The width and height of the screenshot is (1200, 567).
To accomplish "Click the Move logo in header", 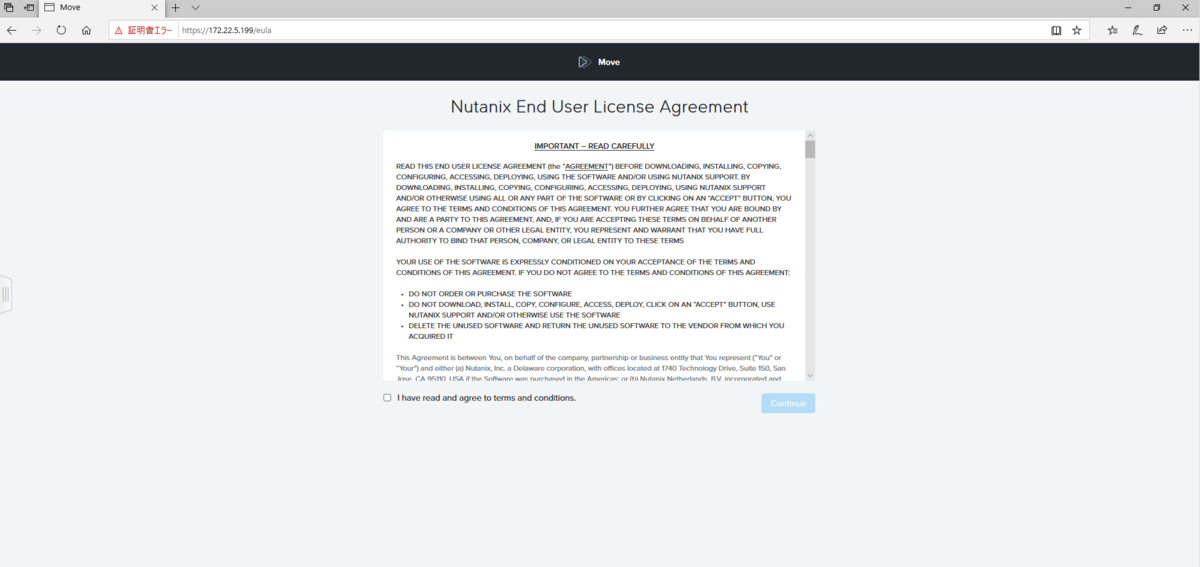I will 599,62.
